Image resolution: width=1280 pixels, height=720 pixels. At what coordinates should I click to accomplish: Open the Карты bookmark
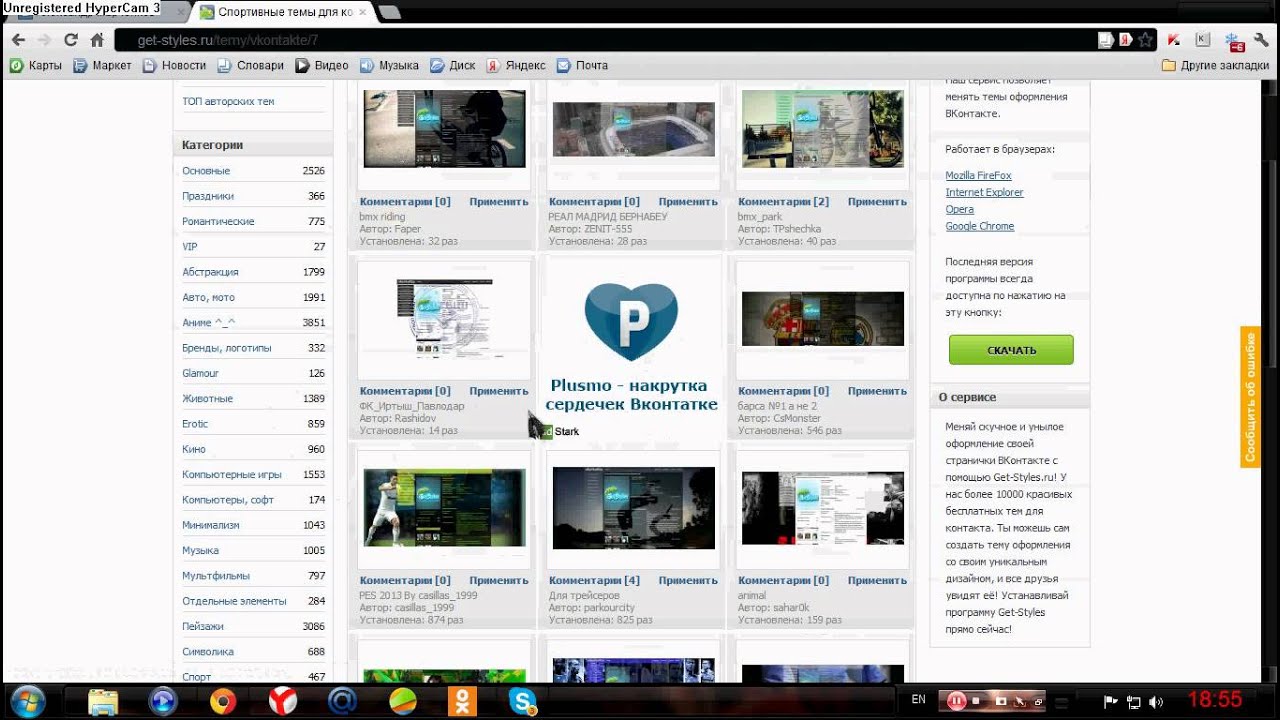pos(36,65)
